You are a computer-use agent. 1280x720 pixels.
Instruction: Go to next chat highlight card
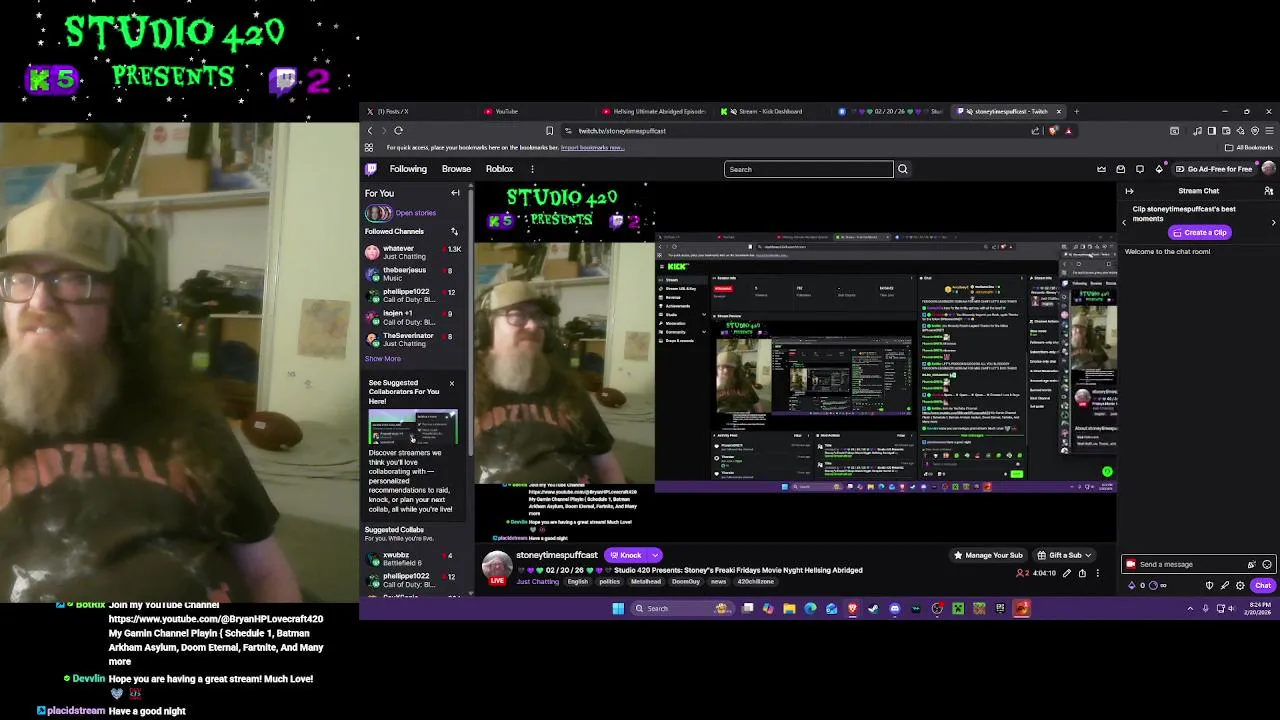1273,222
